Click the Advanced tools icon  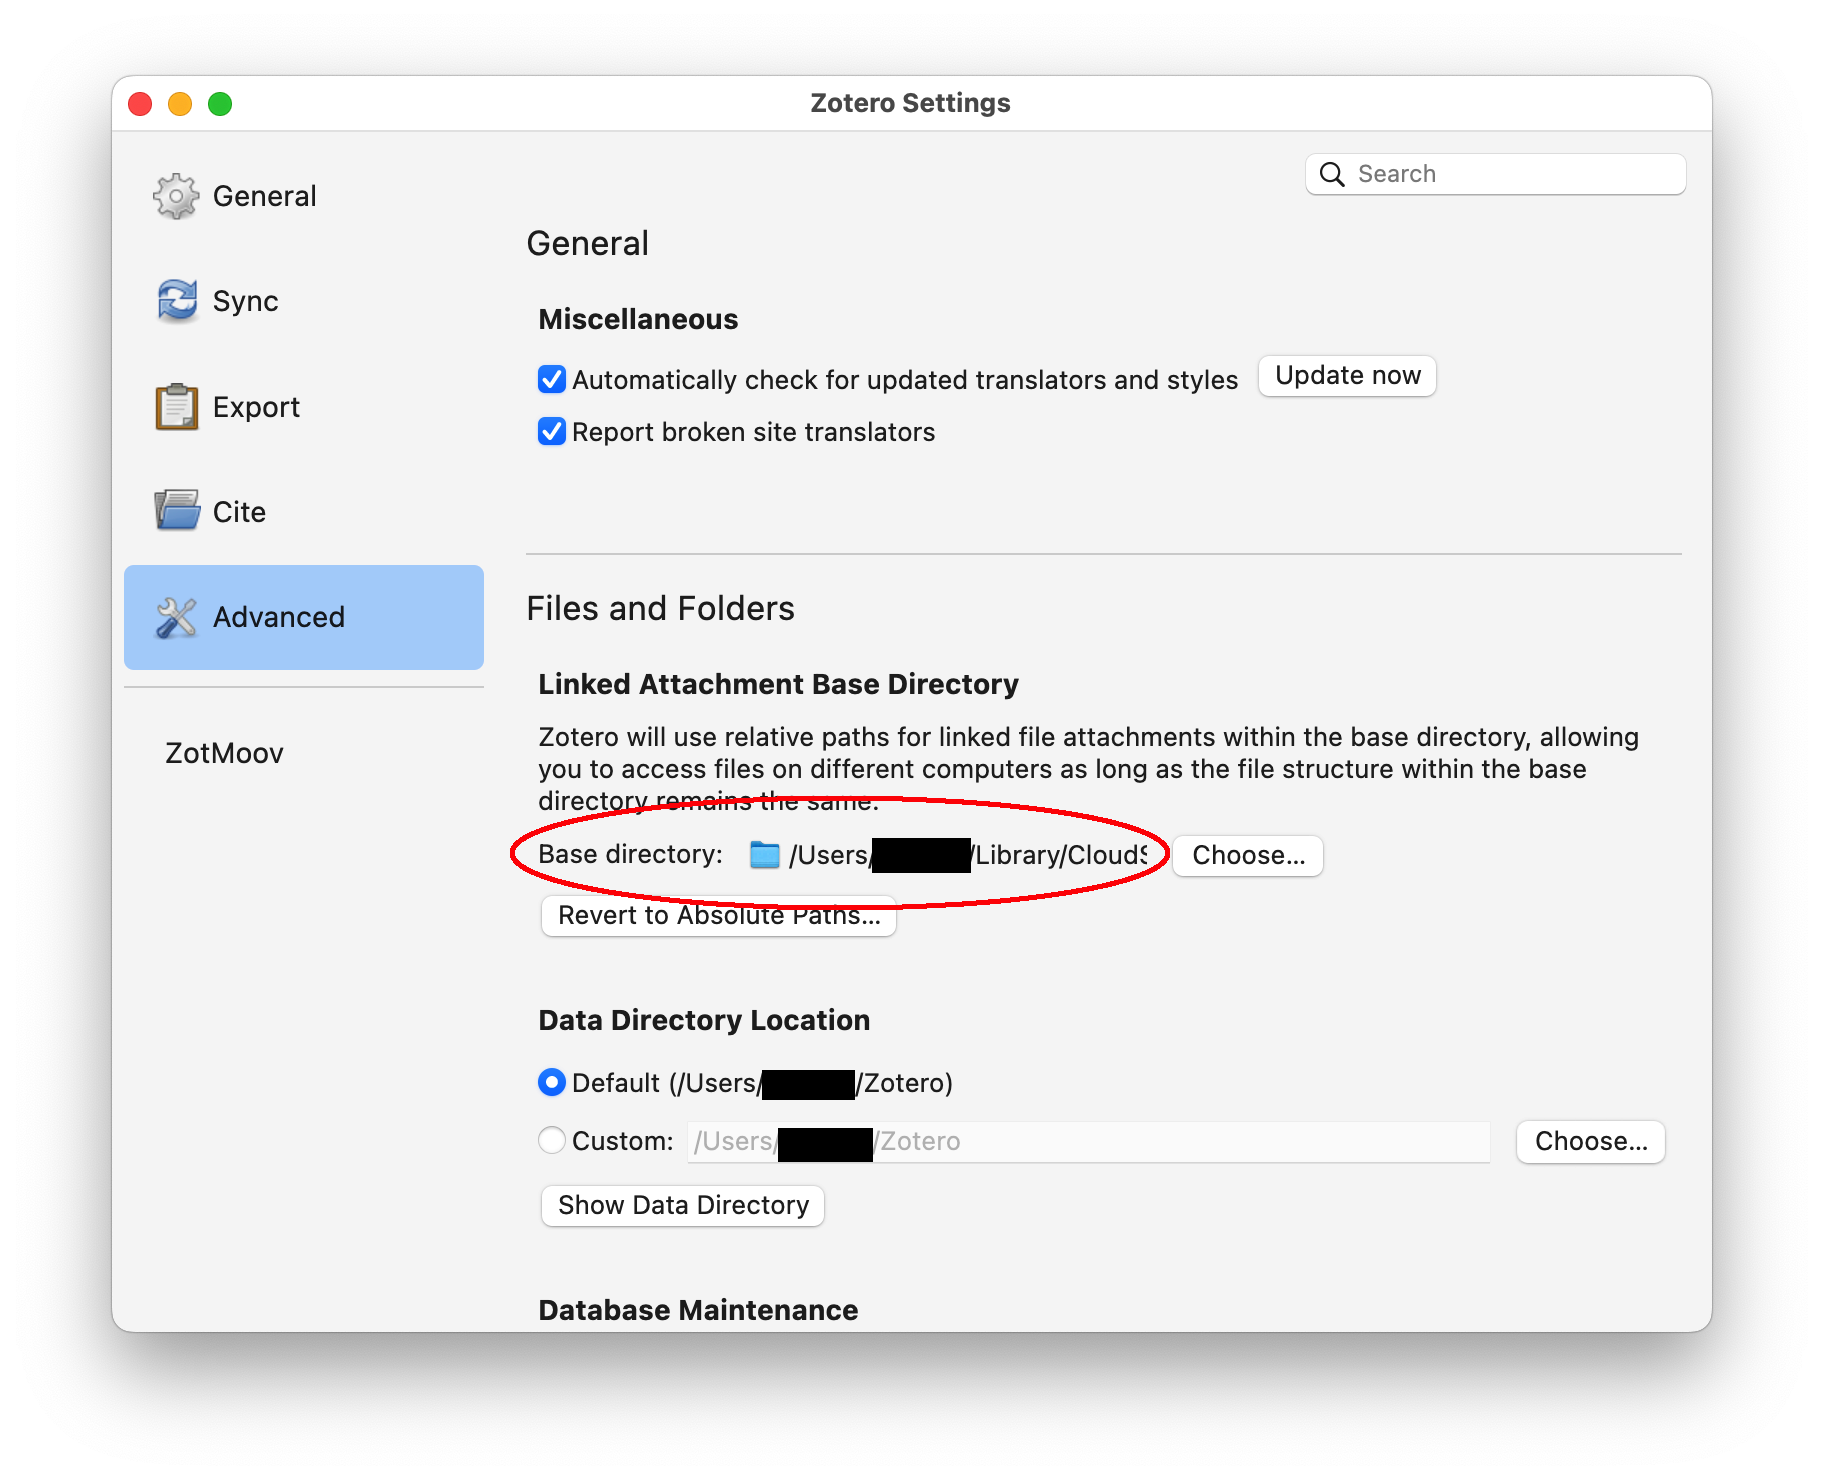click(177, 617)
